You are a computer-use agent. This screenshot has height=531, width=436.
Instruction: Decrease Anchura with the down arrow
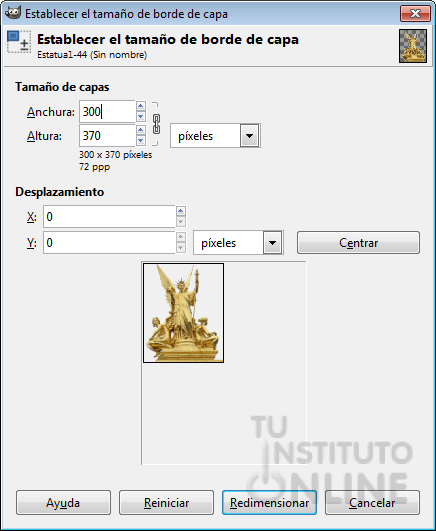tap(141, 117)
